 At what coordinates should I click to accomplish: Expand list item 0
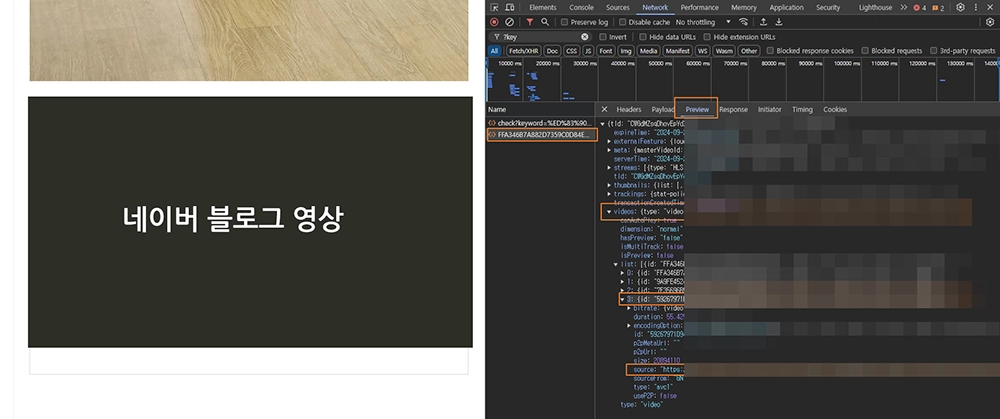[x=622, y=273]
